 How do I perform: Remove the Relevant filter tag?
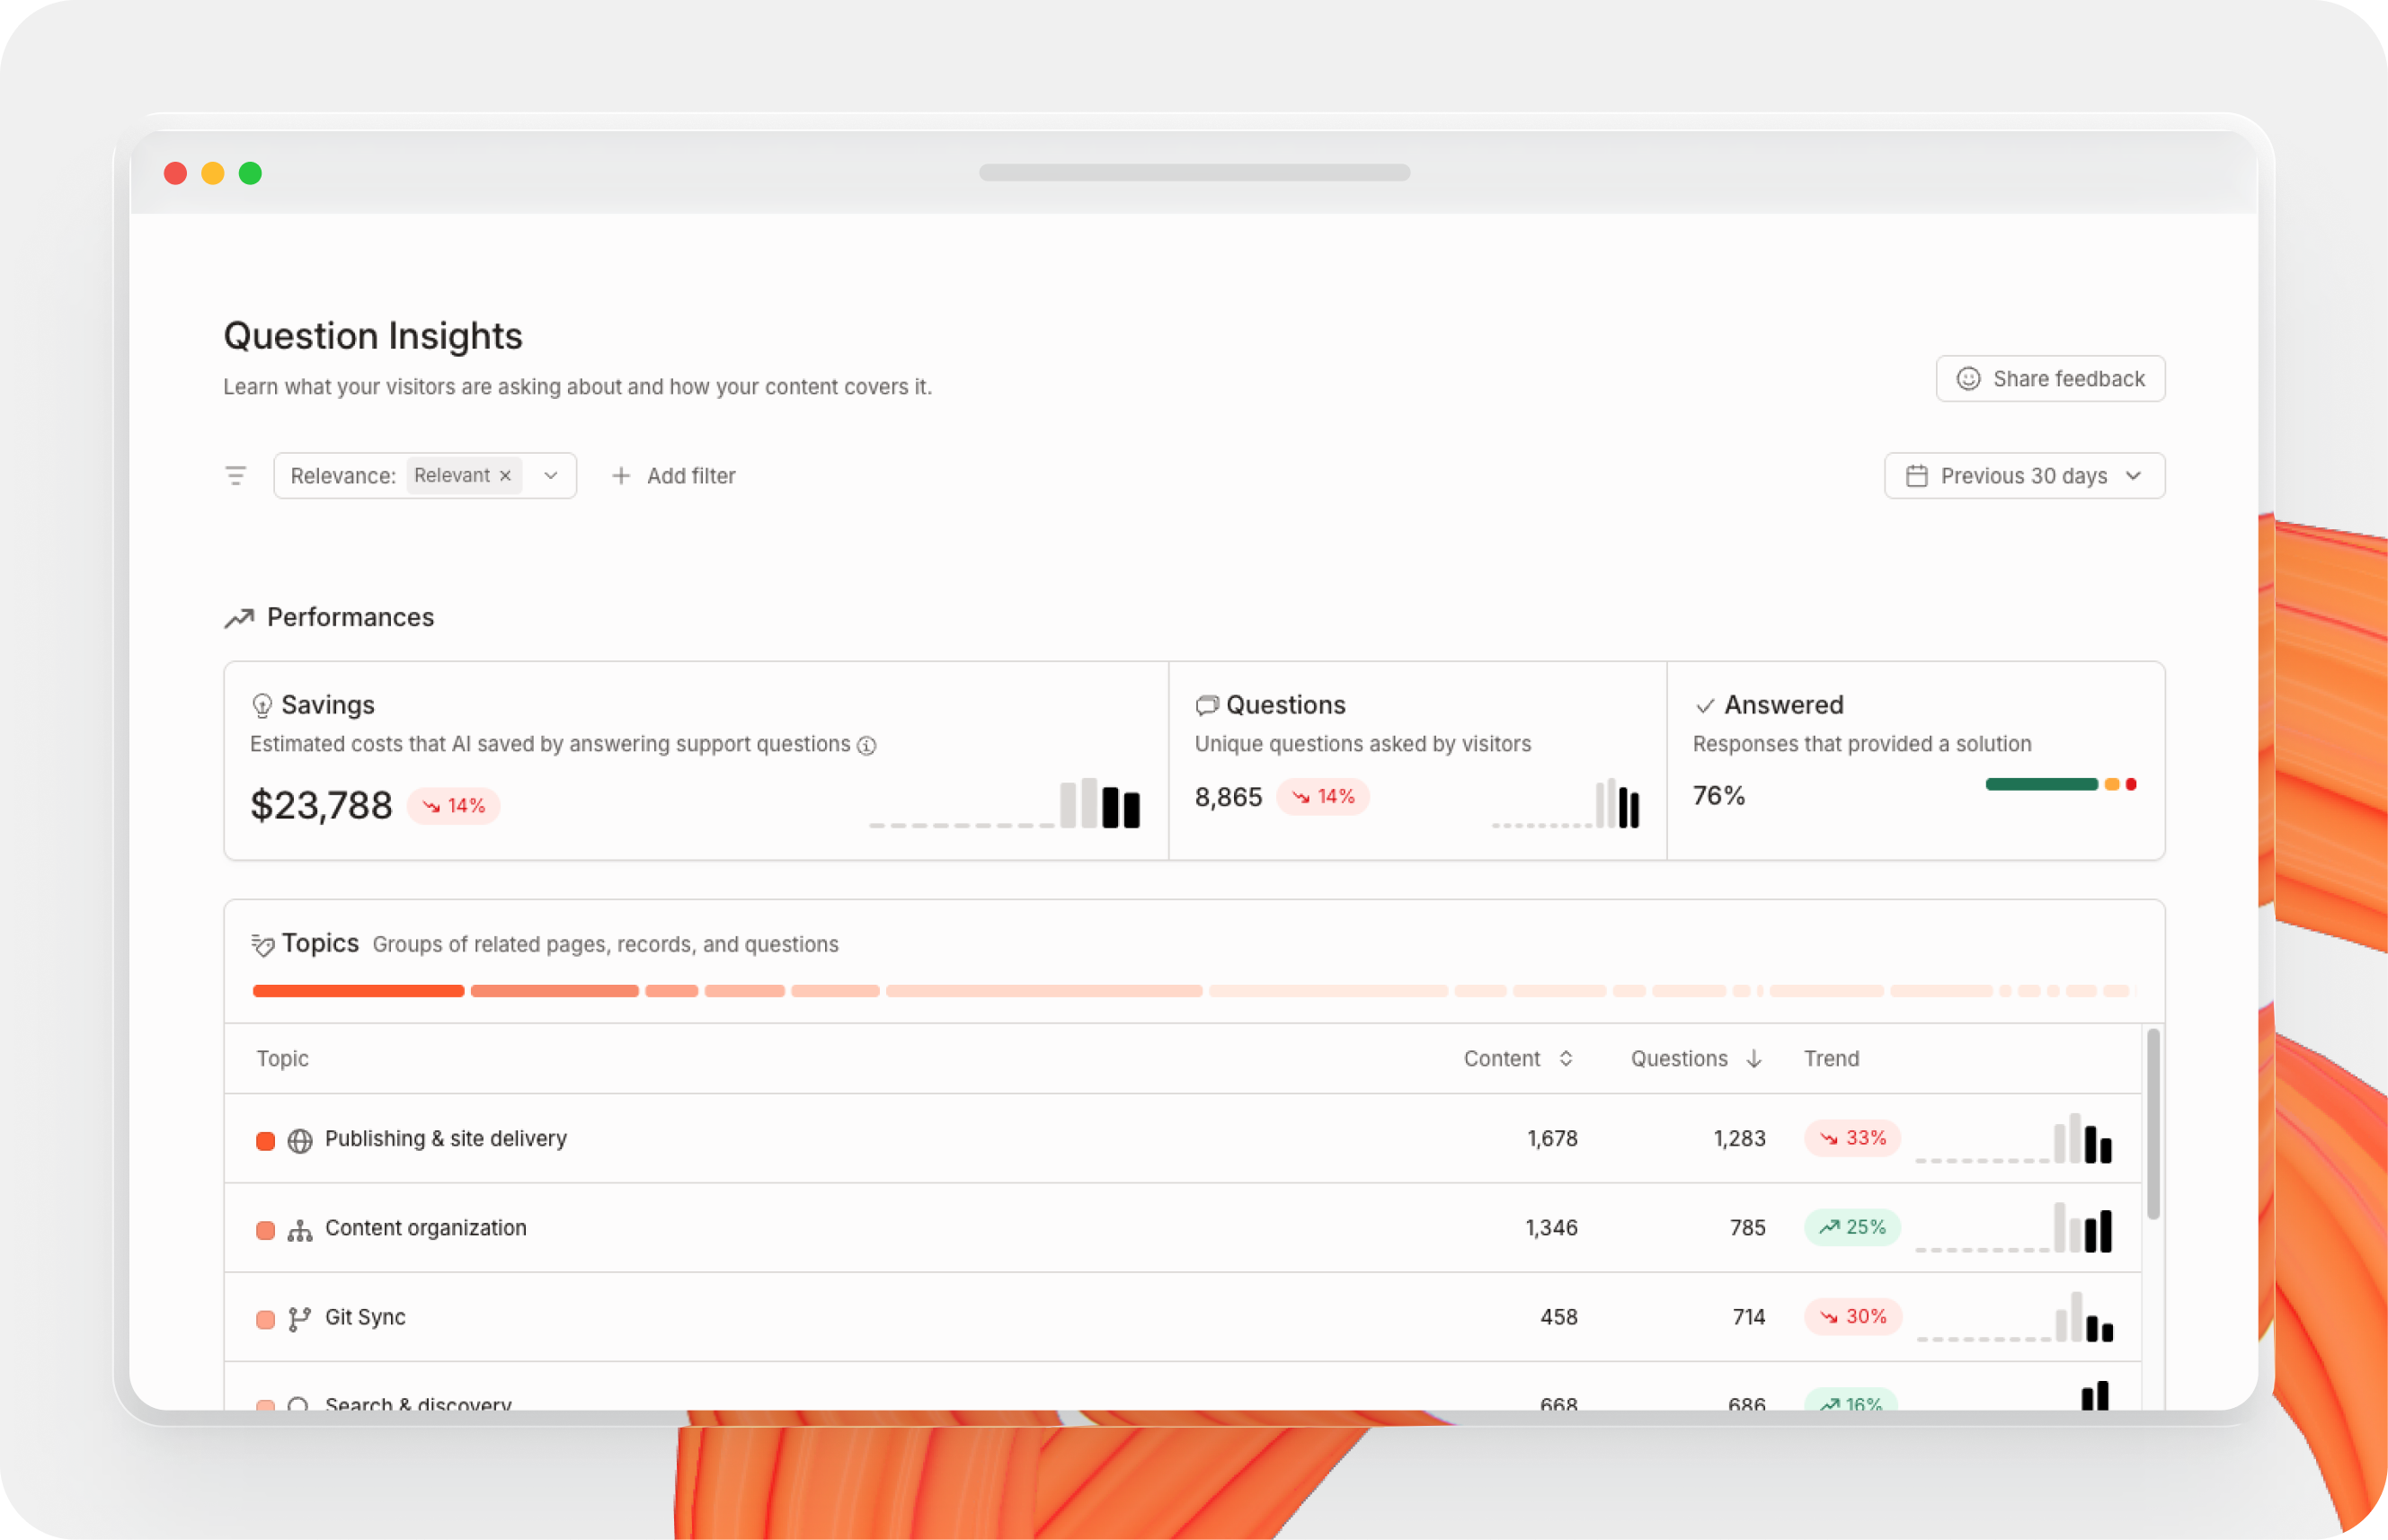pyautogui.click(x=506, y=476)
